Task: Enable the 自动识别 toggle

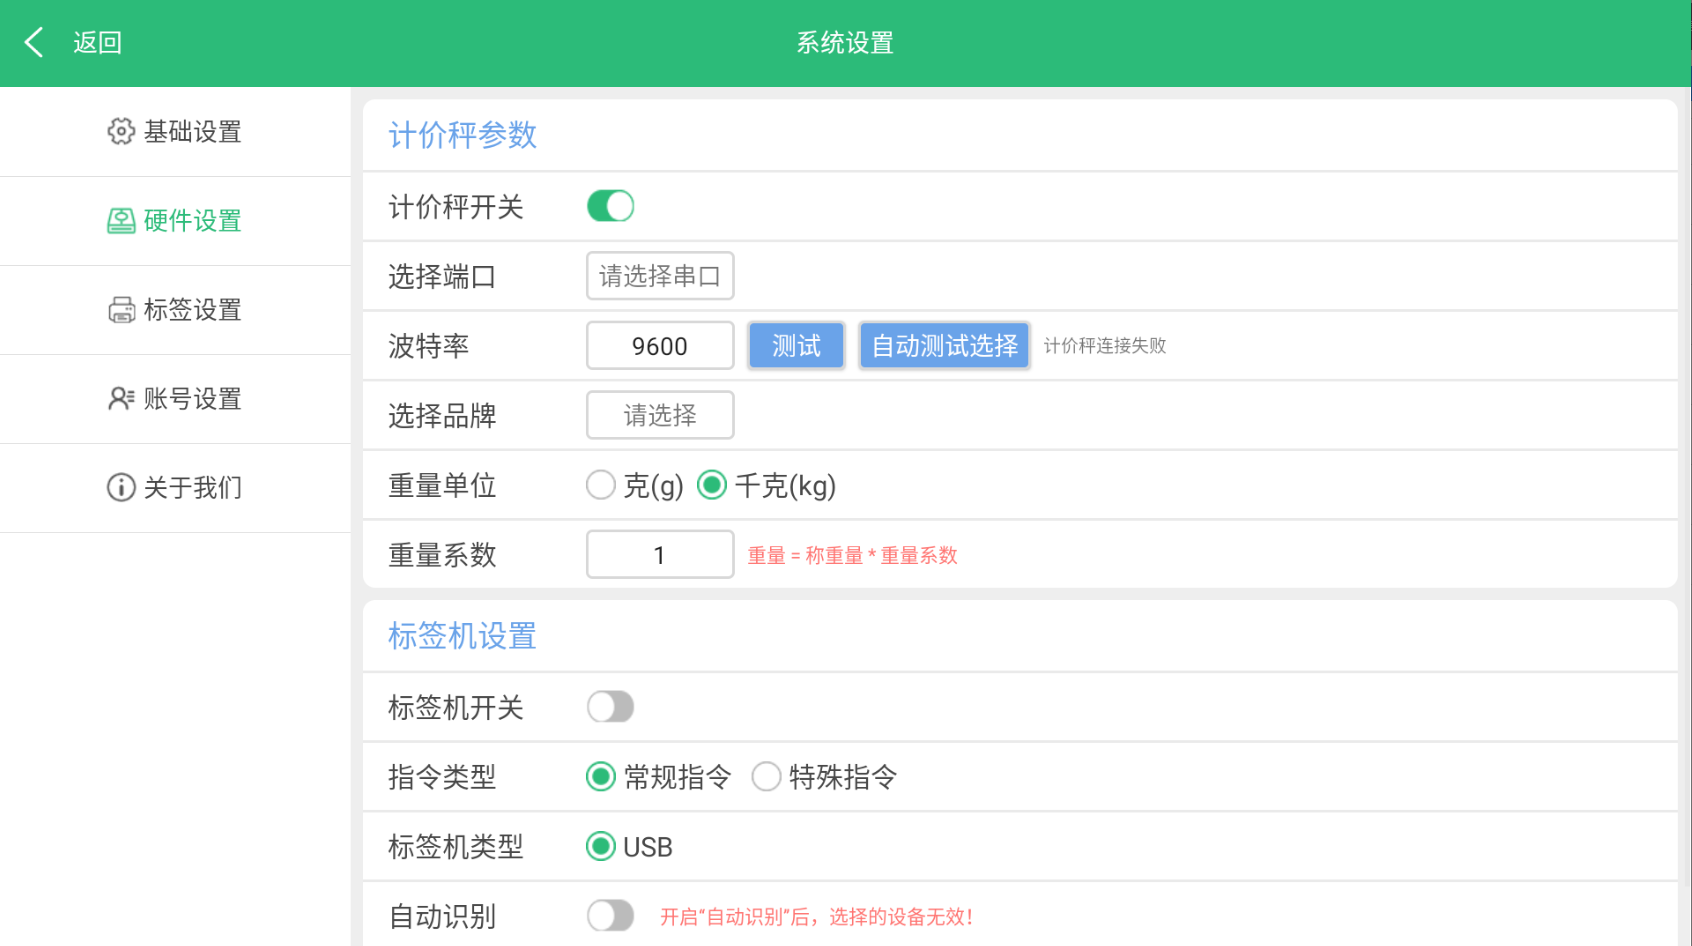Action: click(x=610, y=915)
